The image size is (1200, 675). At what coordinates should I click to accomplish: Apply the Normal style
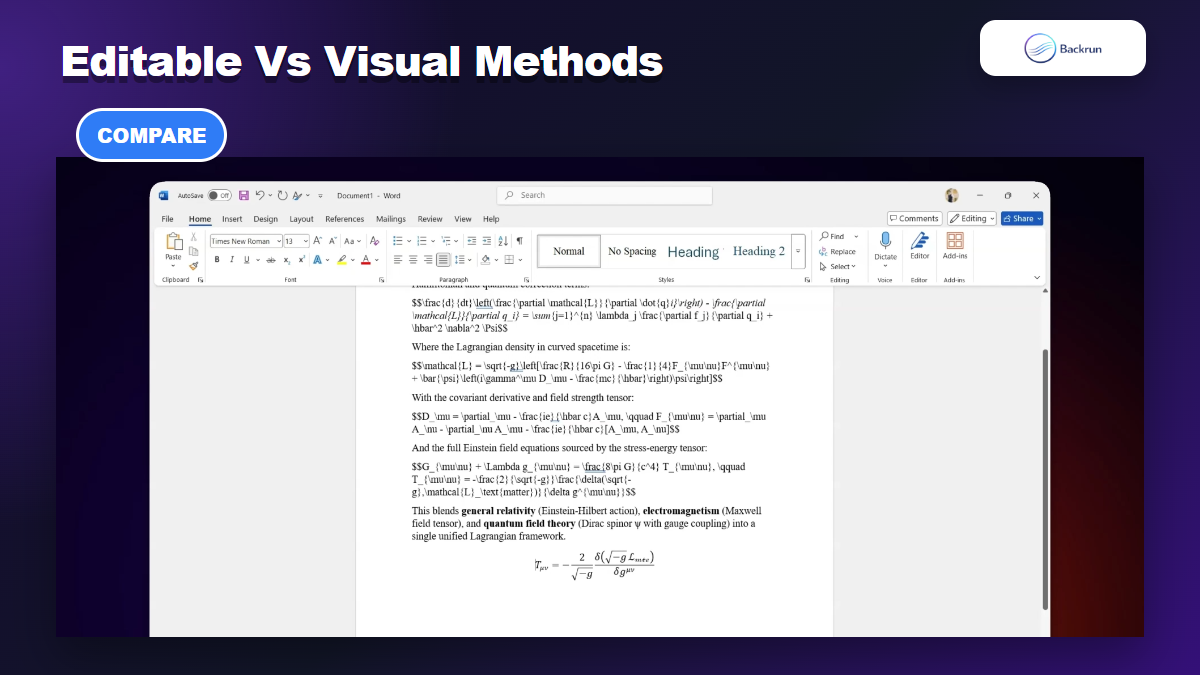(569, 251)
